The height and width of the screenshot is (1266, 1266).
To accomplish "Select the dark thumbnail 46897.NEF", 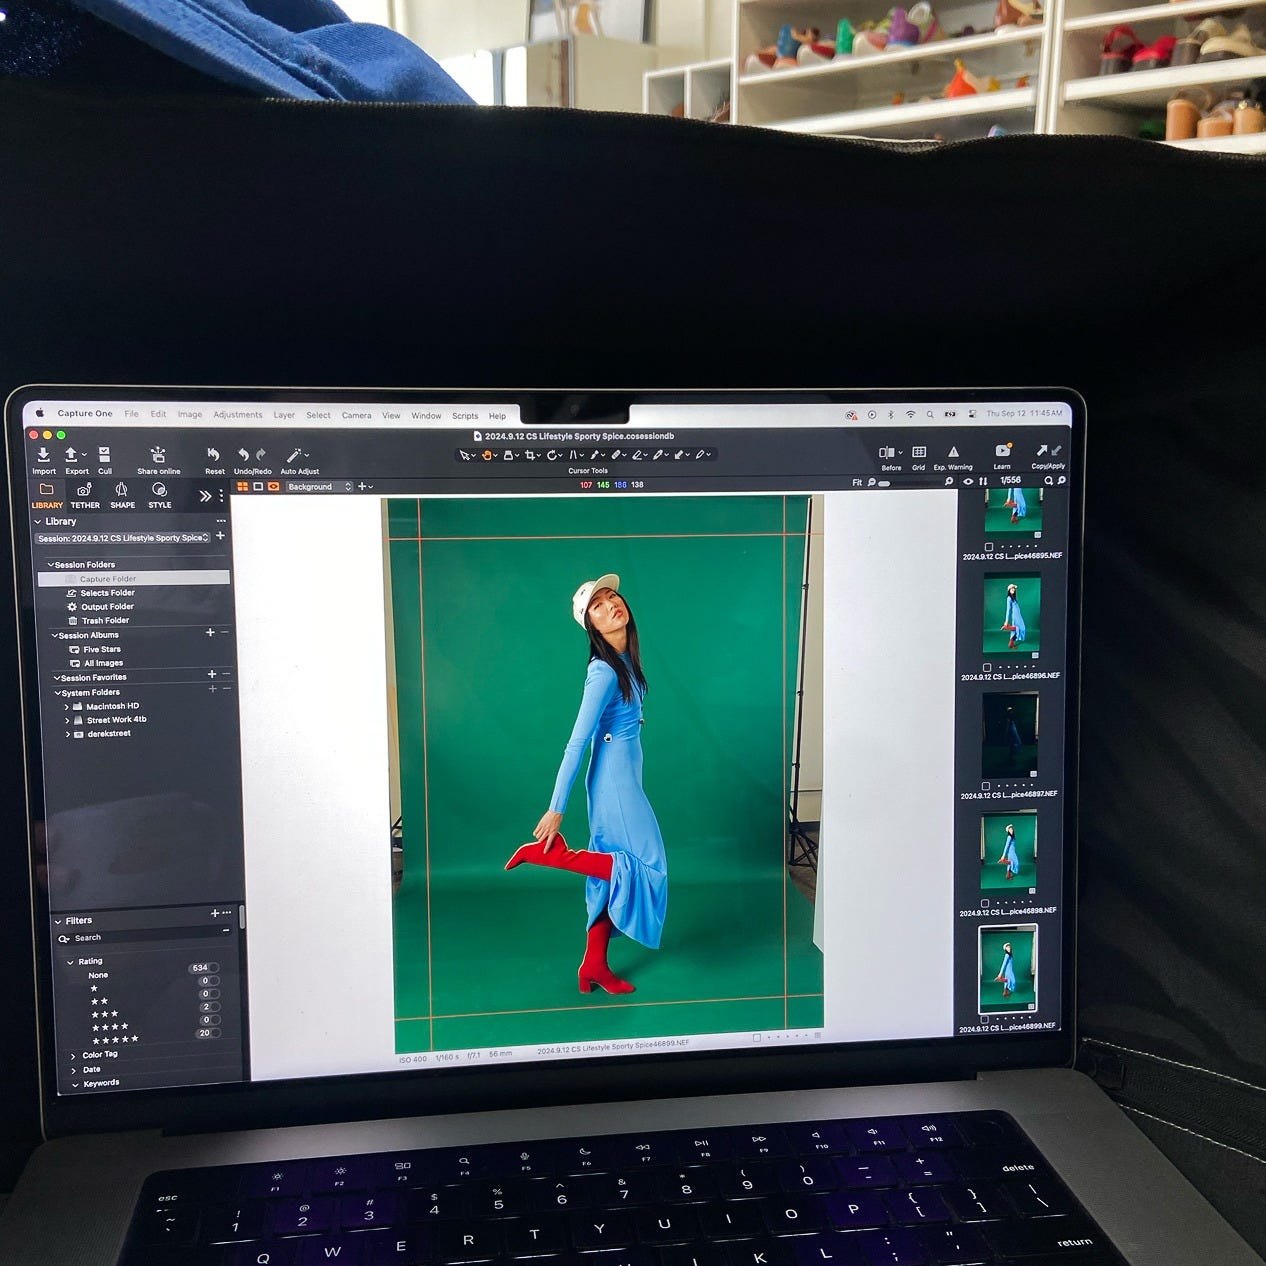I will click(1010, 736).
